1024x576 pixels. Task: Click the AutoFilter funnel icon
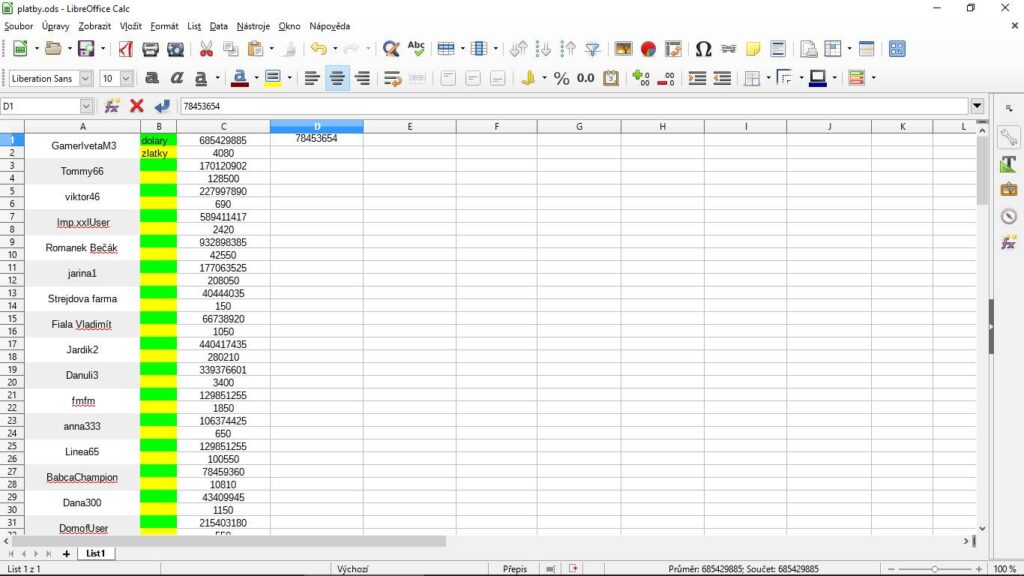coord(593,48)
